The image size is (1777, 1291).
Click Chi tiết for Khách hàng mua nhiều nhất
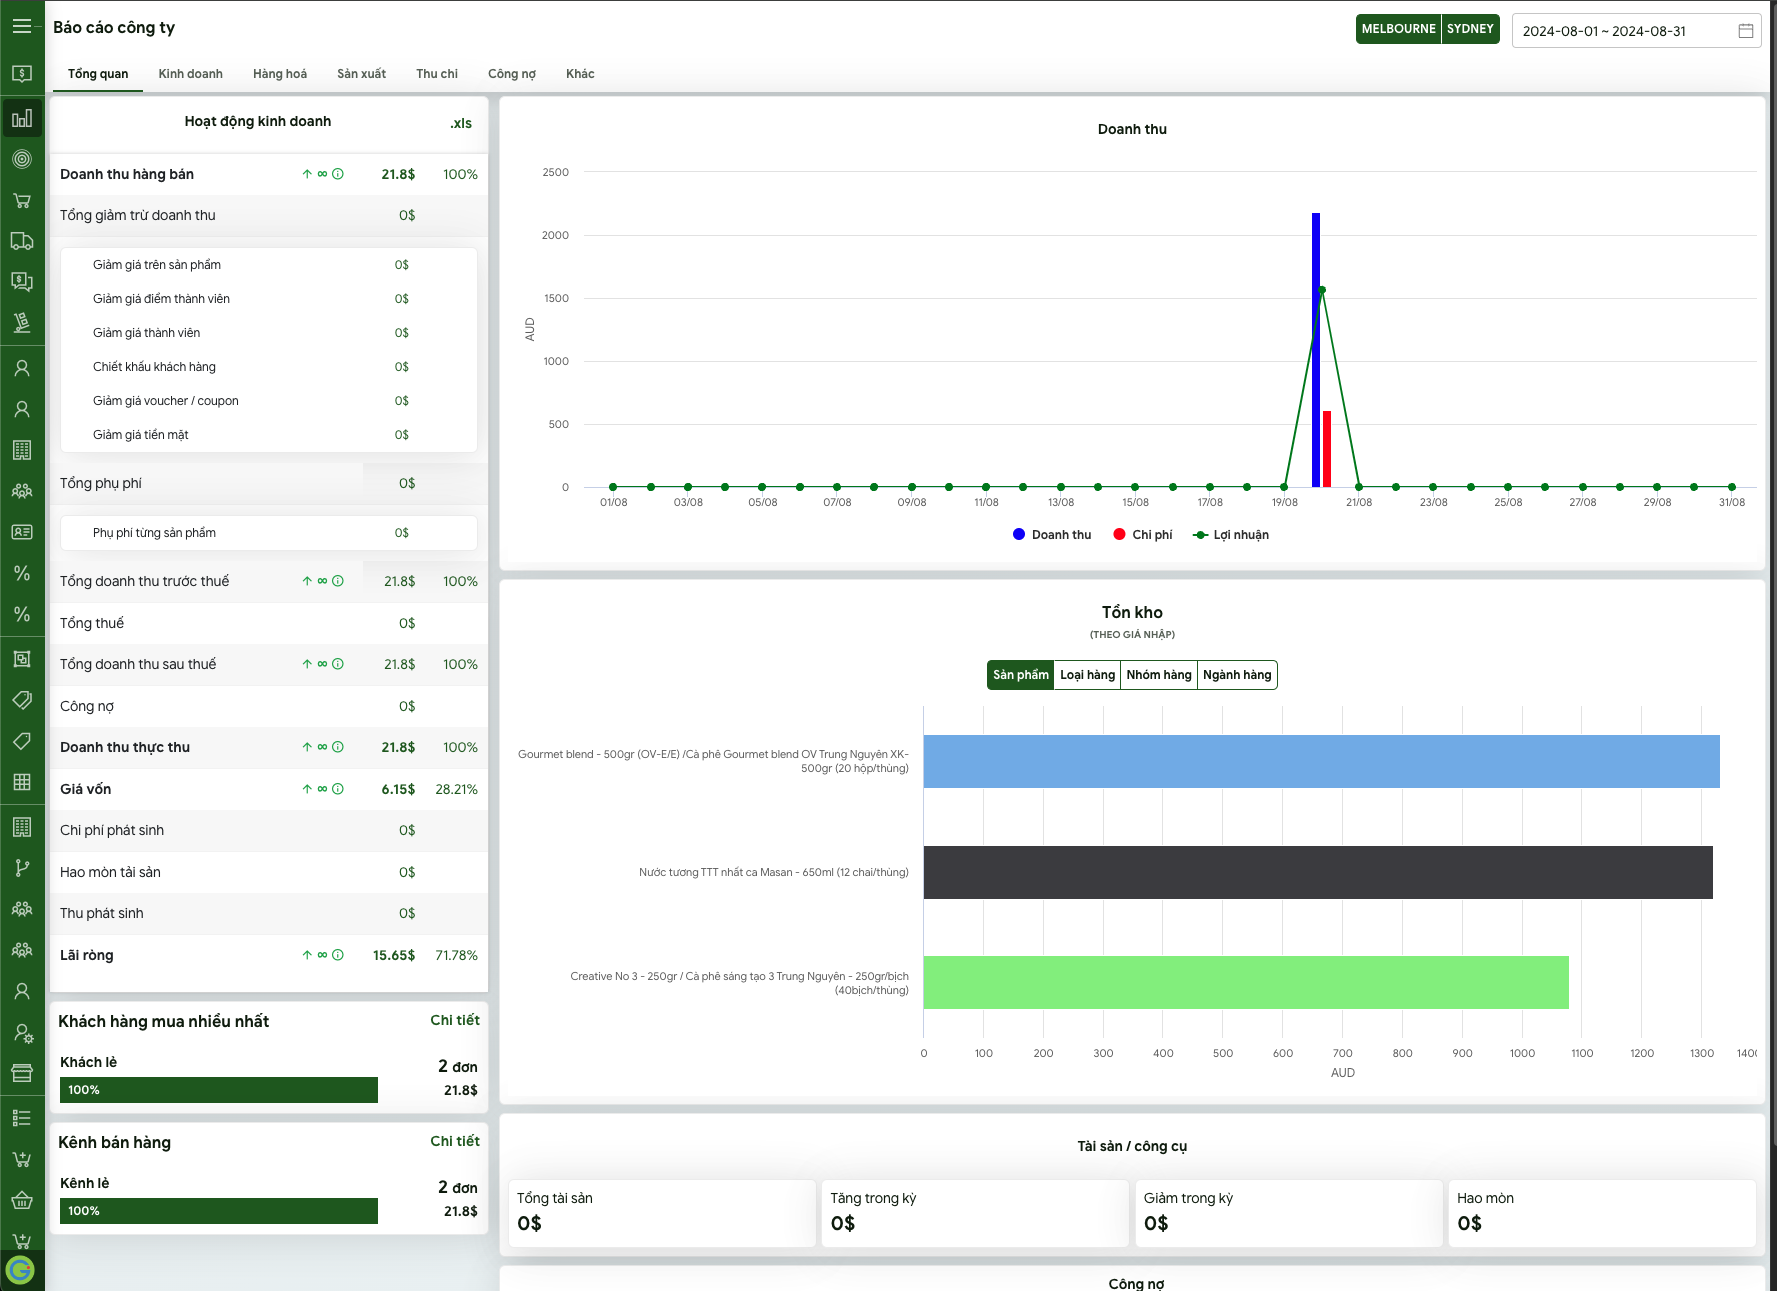(x=455, y=1020)
